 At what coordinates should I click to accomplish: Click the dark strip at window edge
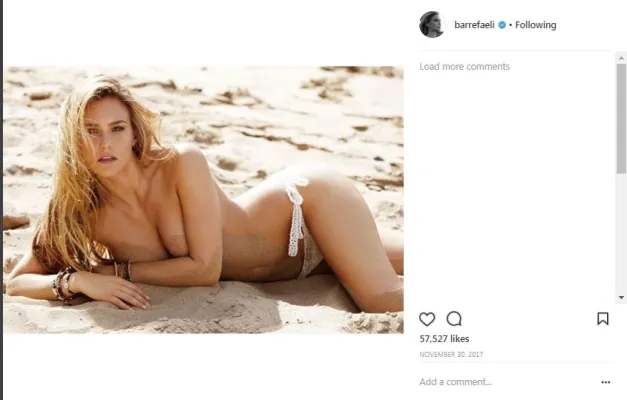(1, 200)
